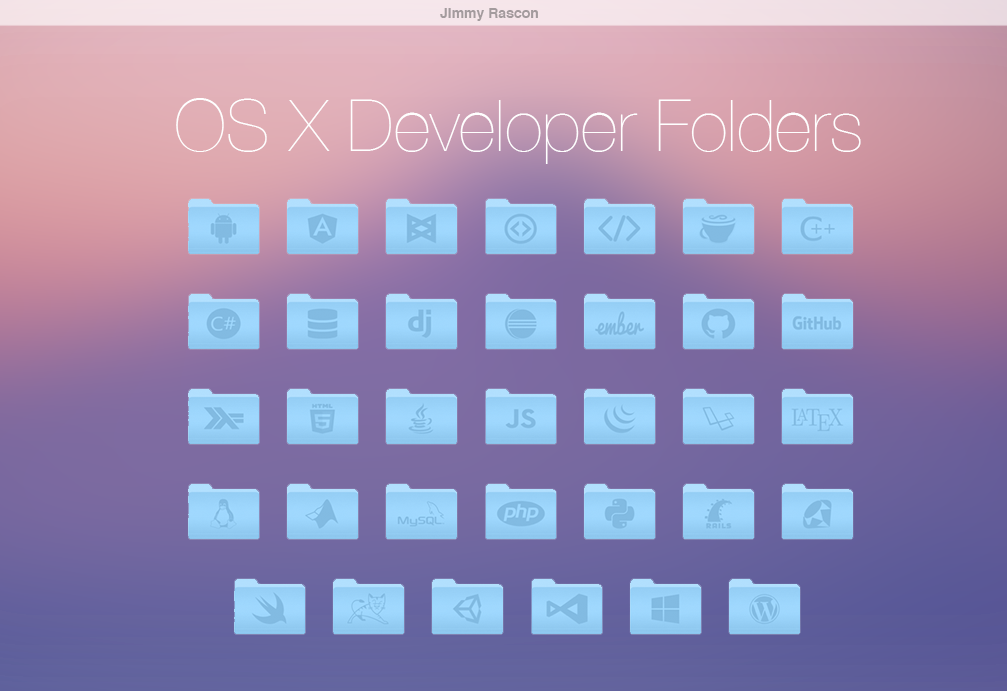Open the Windows folder
The height and width of the screenshot is (691, 1007).
click(x=665, y=607)
